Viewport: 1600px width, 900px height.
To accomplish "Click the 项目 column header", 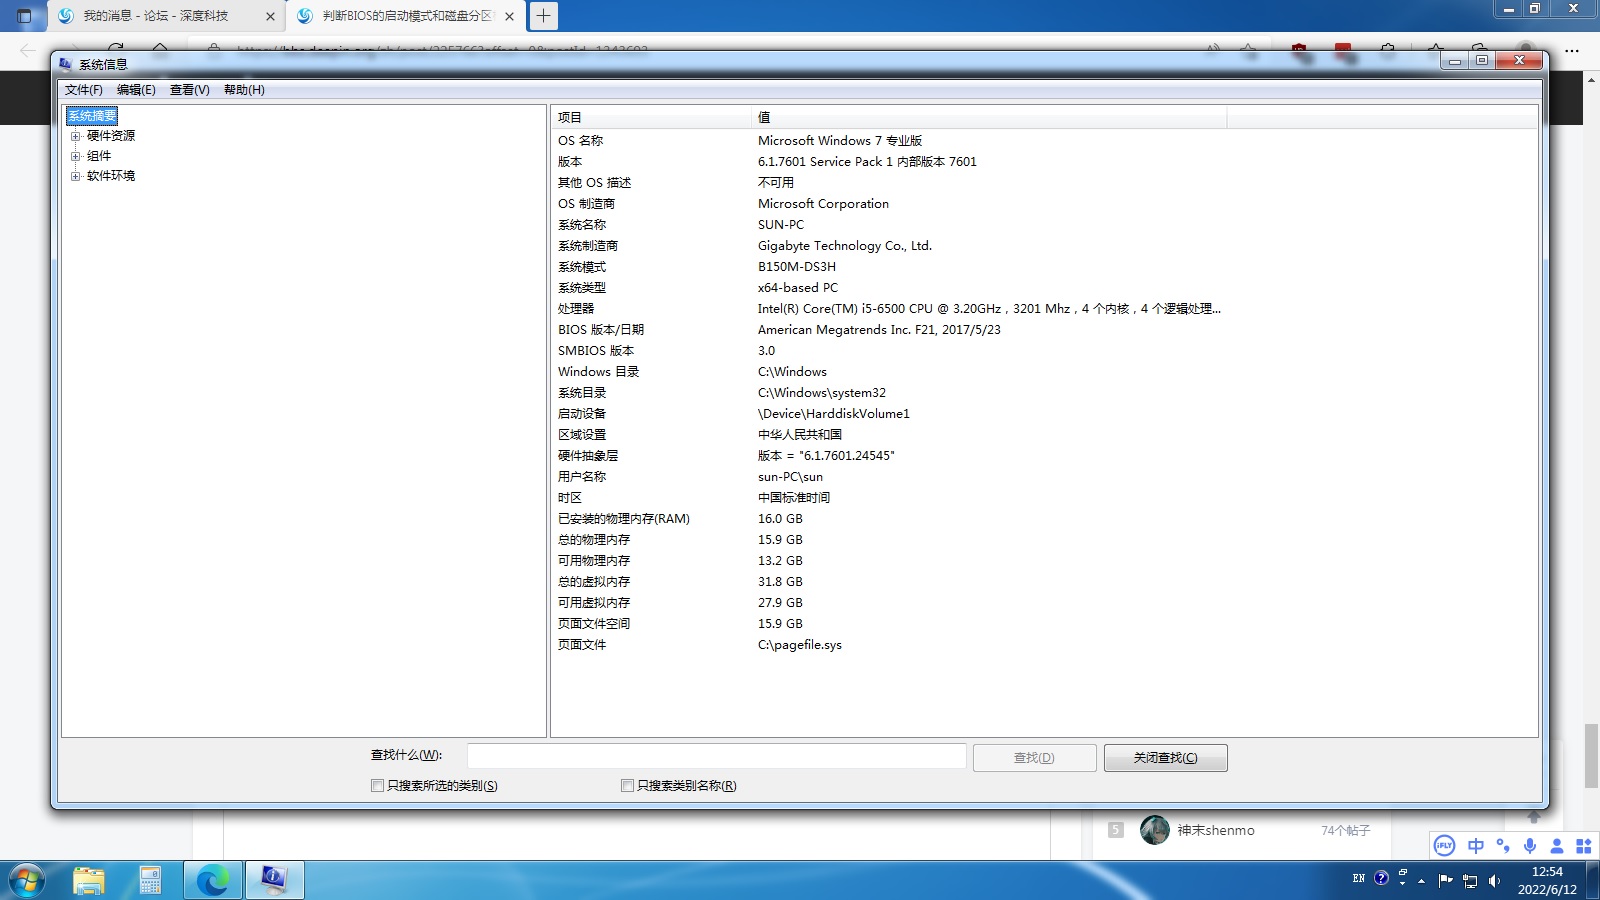I will pyautogui.click(x=651, y=117).
